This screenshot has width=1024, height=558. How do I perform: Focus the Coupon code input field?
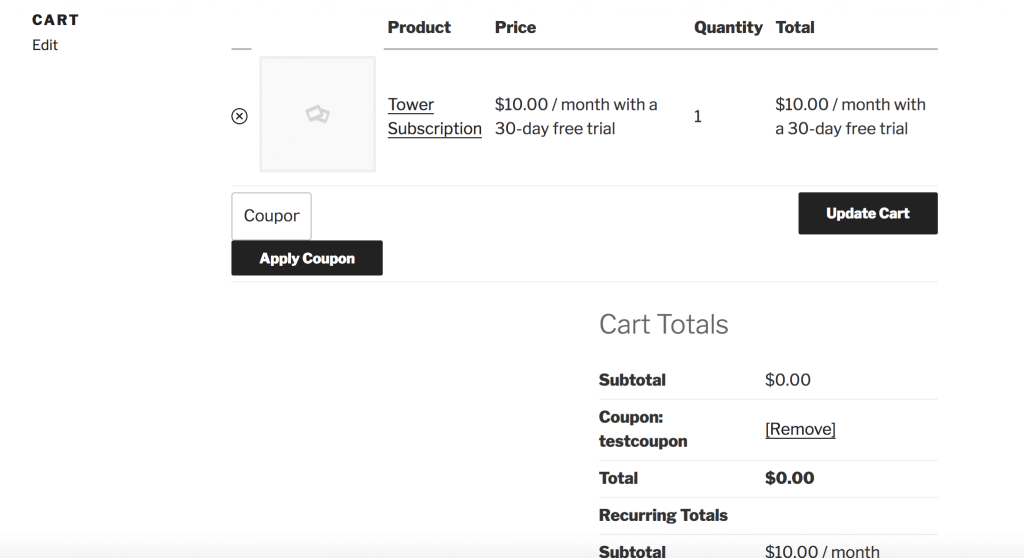[271, 216]
